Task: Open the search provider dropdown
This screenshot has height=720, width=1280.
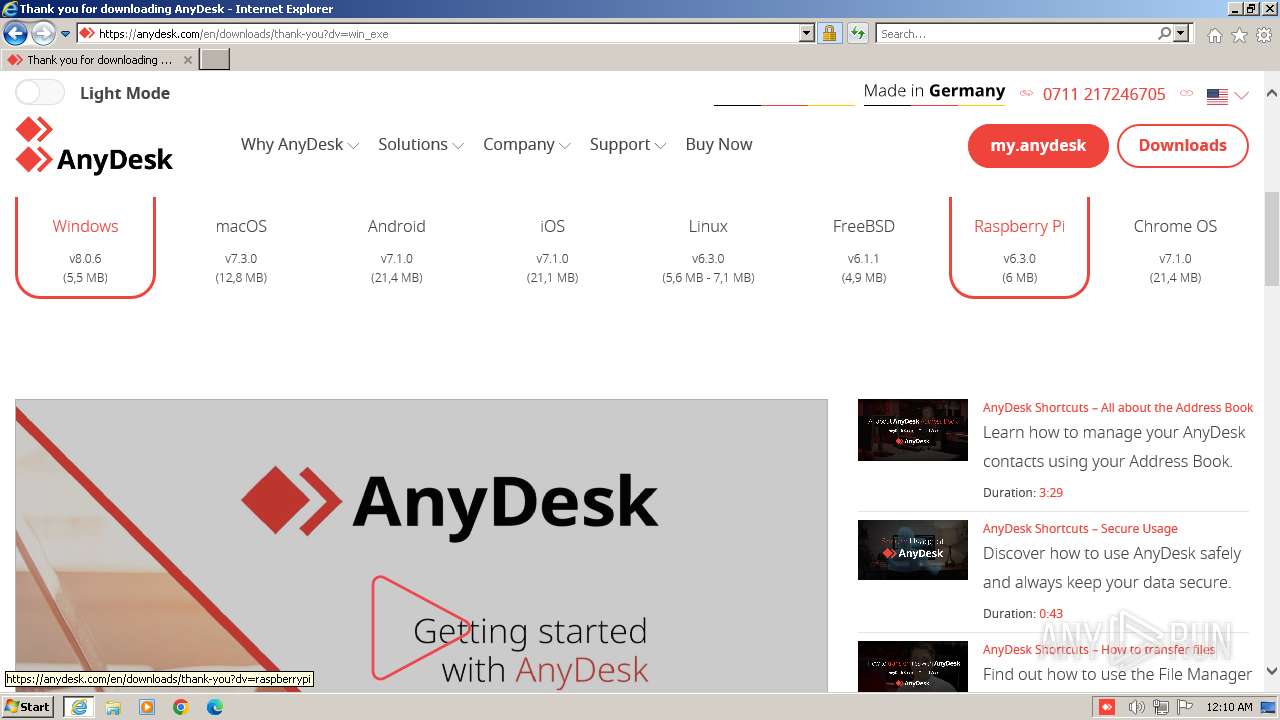Action: [x=1181, y=33]
